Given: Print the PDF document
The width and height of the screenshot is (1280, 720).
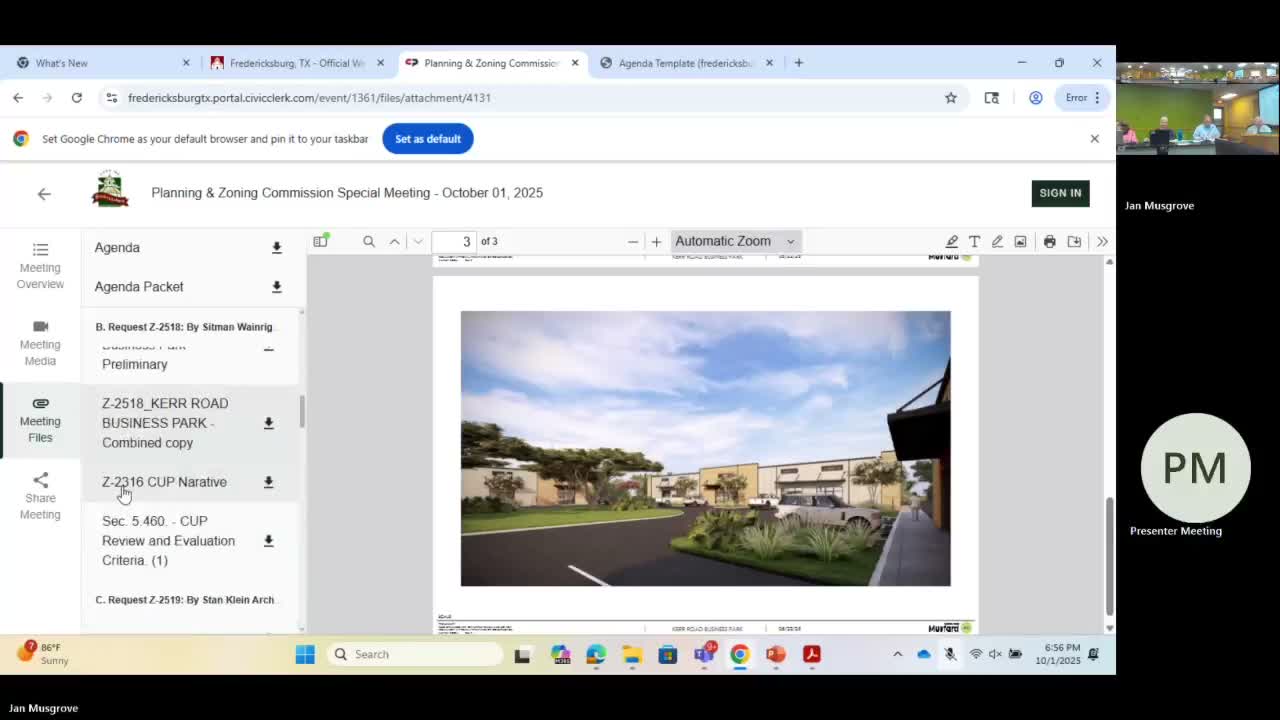Looking at the screenshot, I should pos(1049,241).
